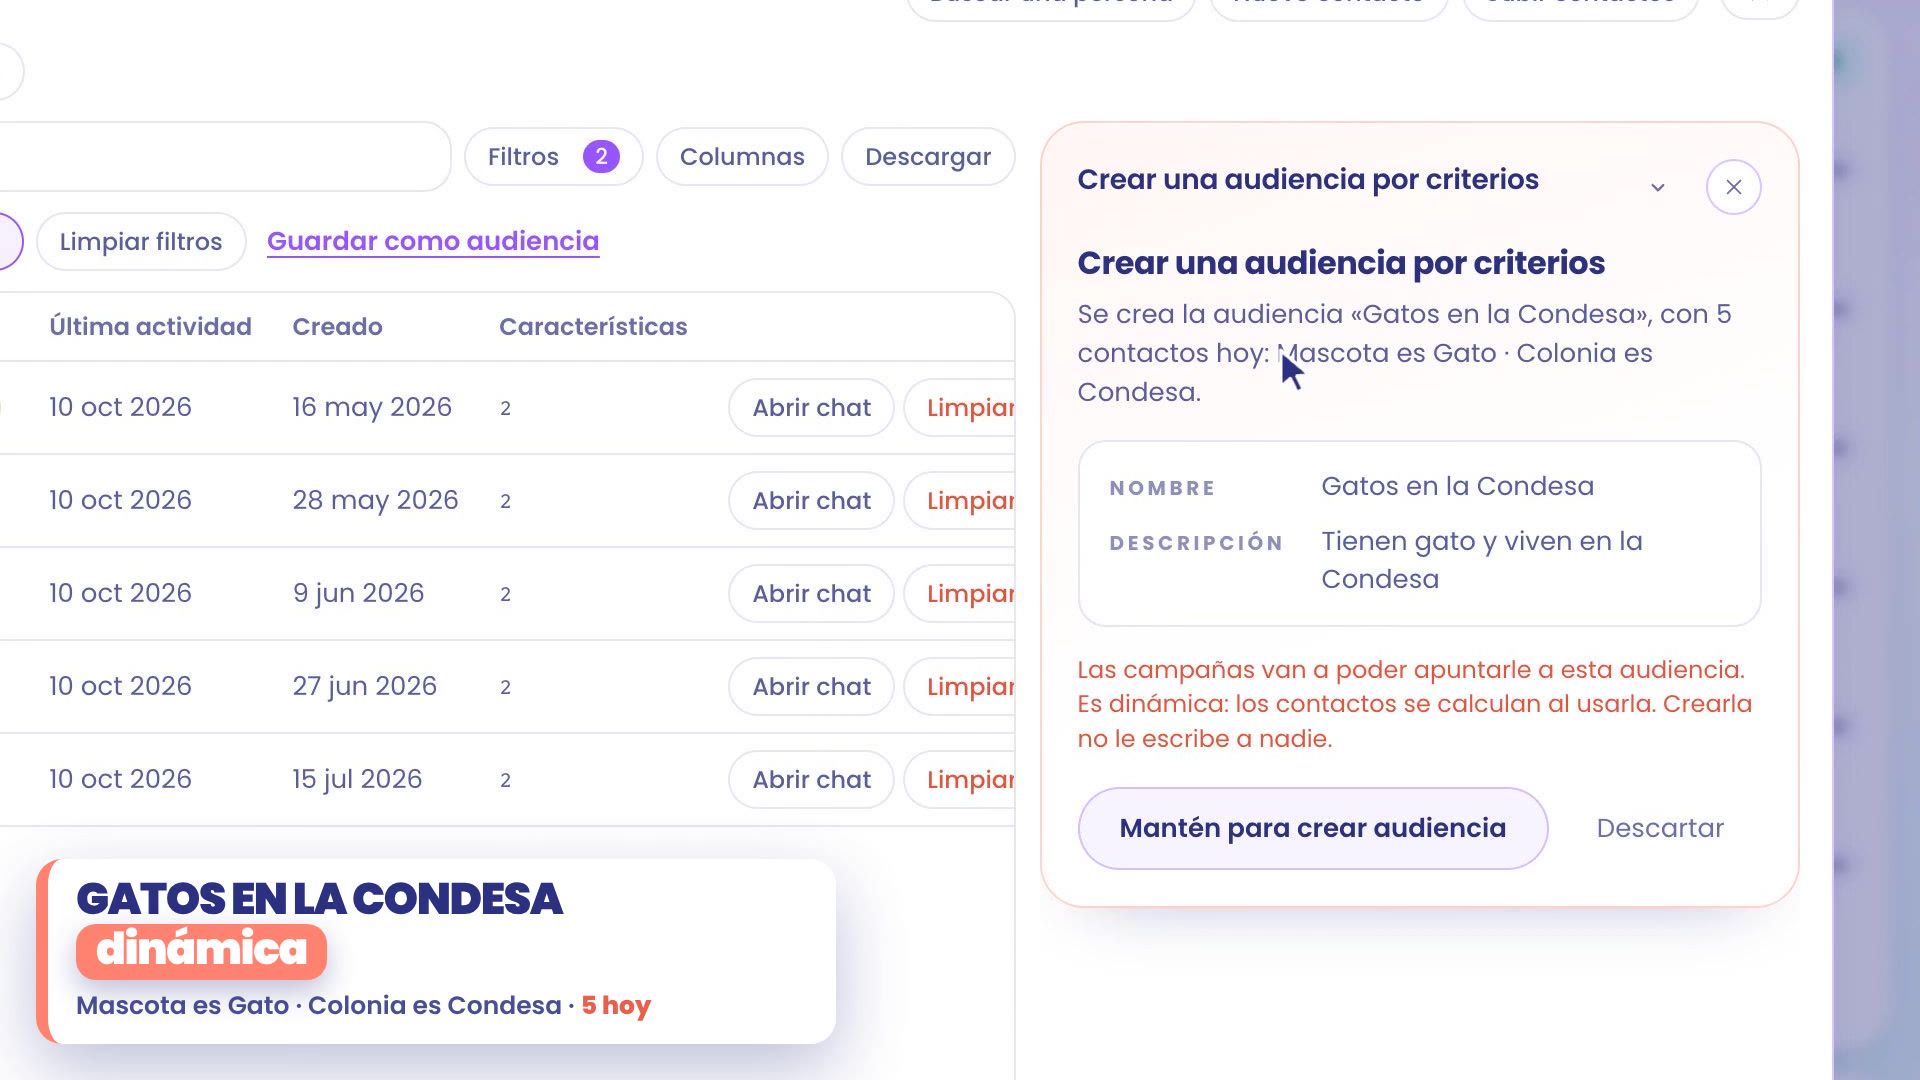Sort by Creado column header
Viewport: 1920px width, 1080px height.
pyautogui.click(x=337, y=327)
